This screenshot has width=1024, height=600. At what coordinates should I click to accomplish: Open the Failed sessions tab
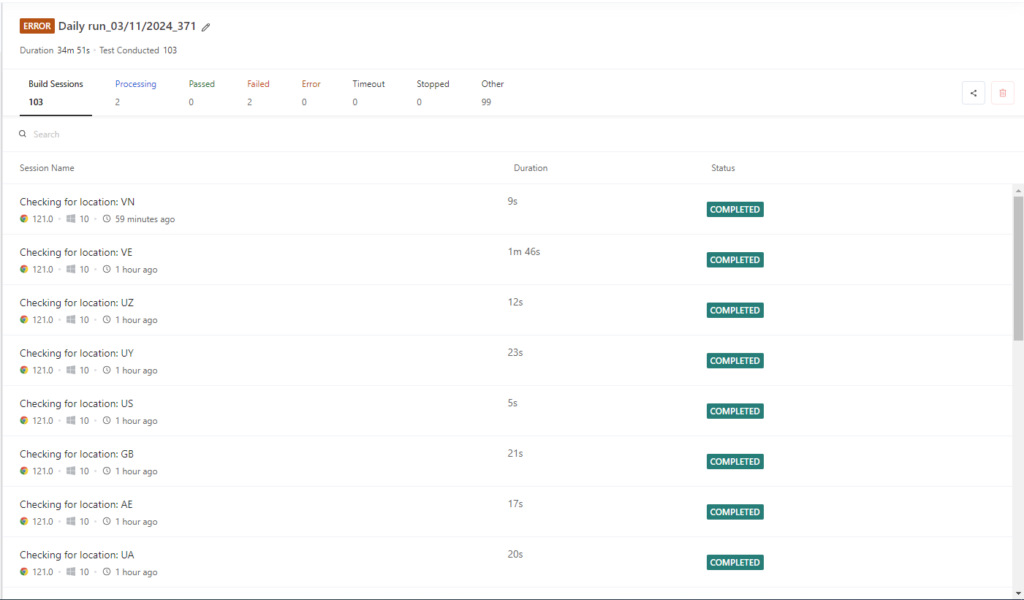[x=258, y=92]
